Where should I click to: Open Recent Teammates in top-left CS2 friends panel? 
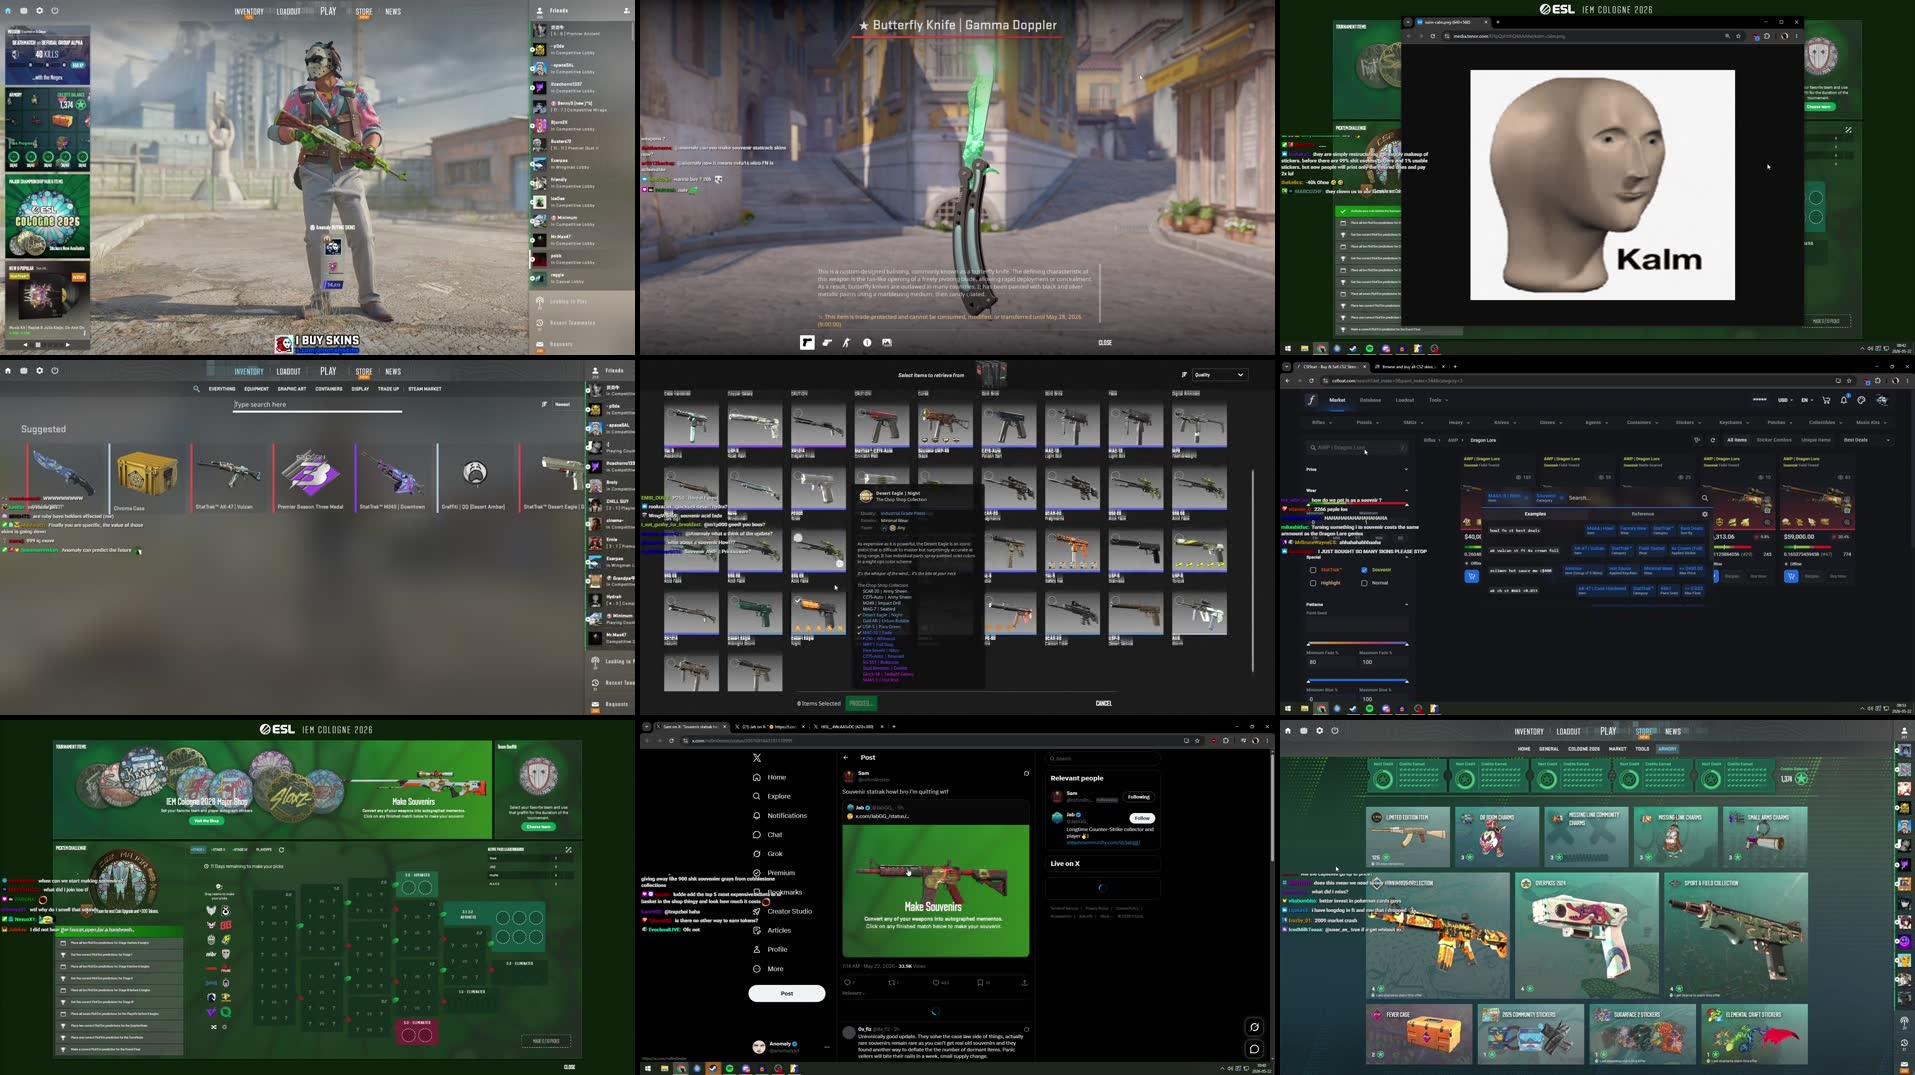(x=572, y=323)
